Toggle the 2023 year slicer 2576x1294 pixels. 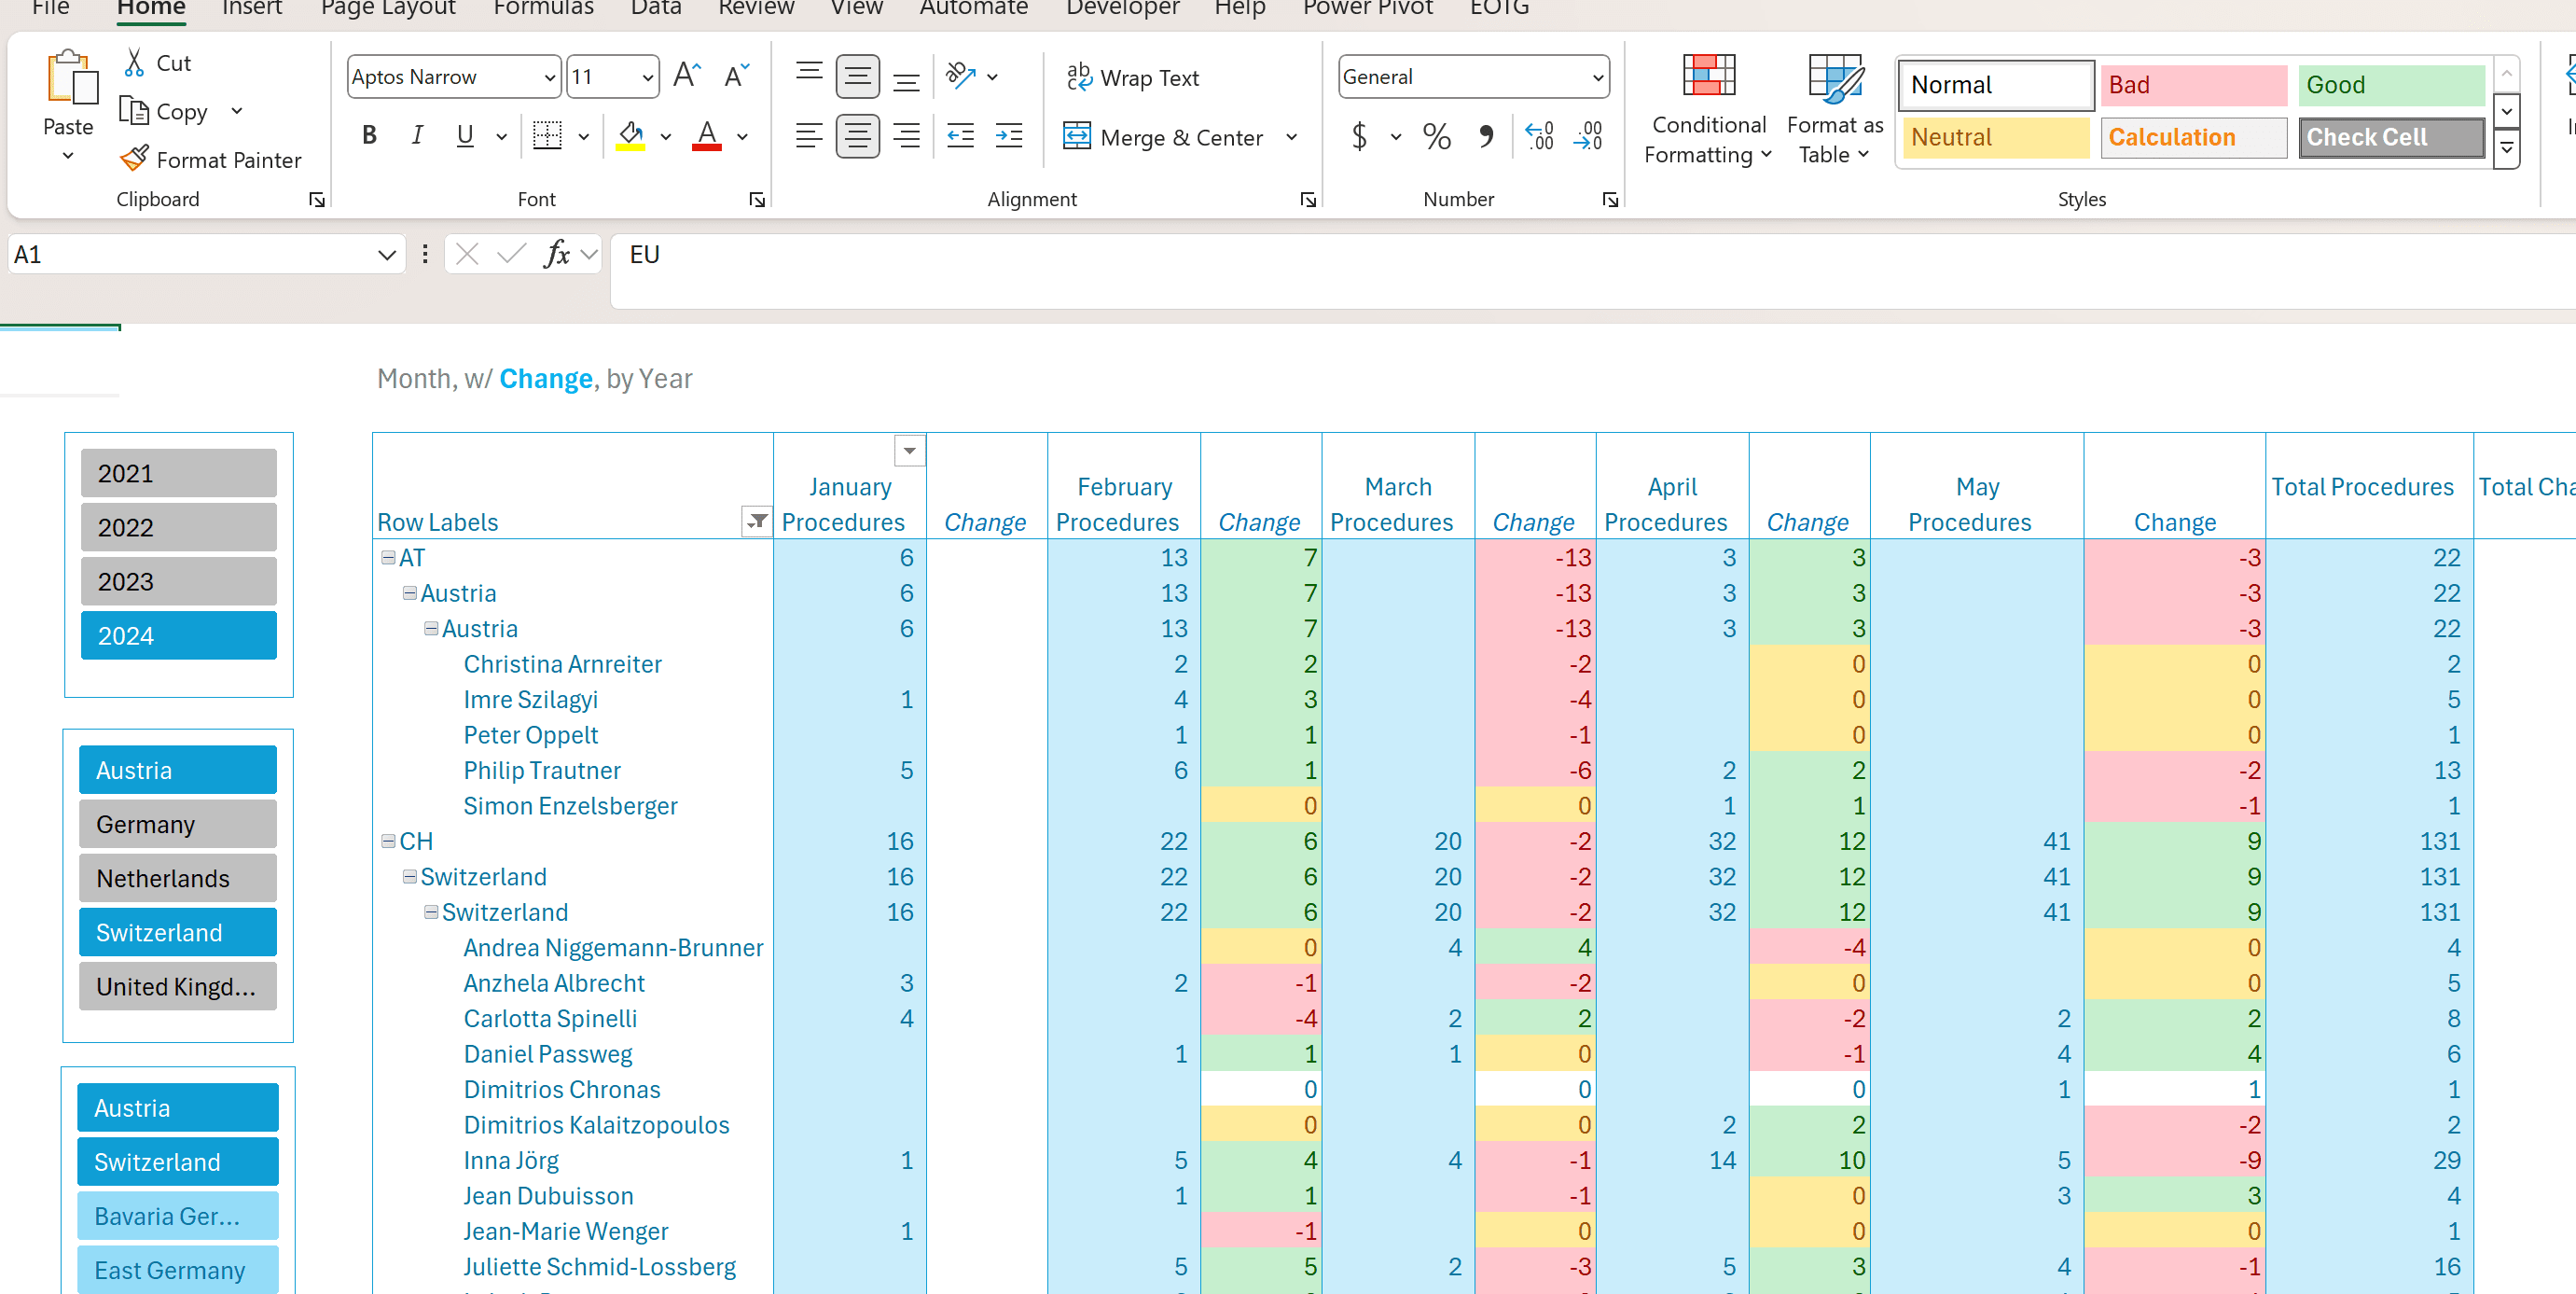coord(179,581)
